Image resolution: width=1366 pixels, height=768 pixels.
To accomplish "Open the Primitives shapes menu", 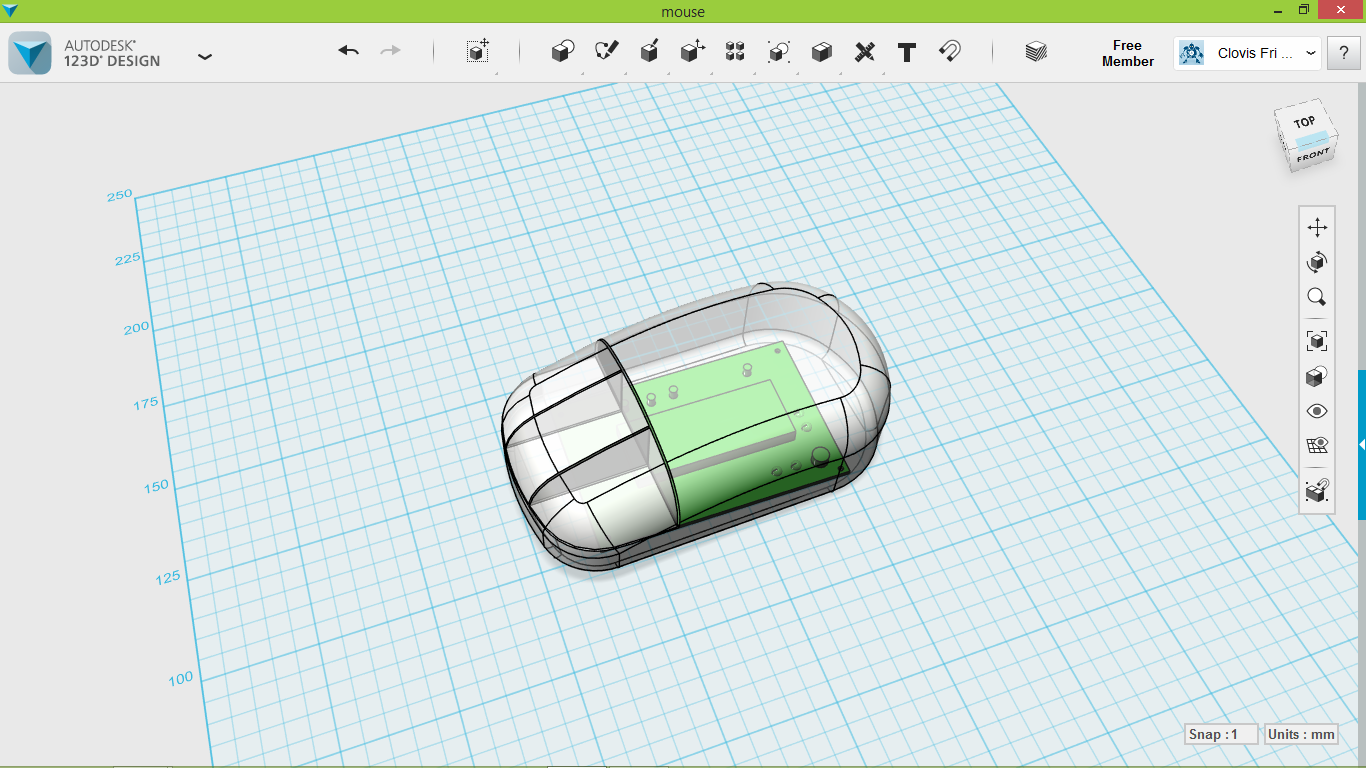I will 563,52.
